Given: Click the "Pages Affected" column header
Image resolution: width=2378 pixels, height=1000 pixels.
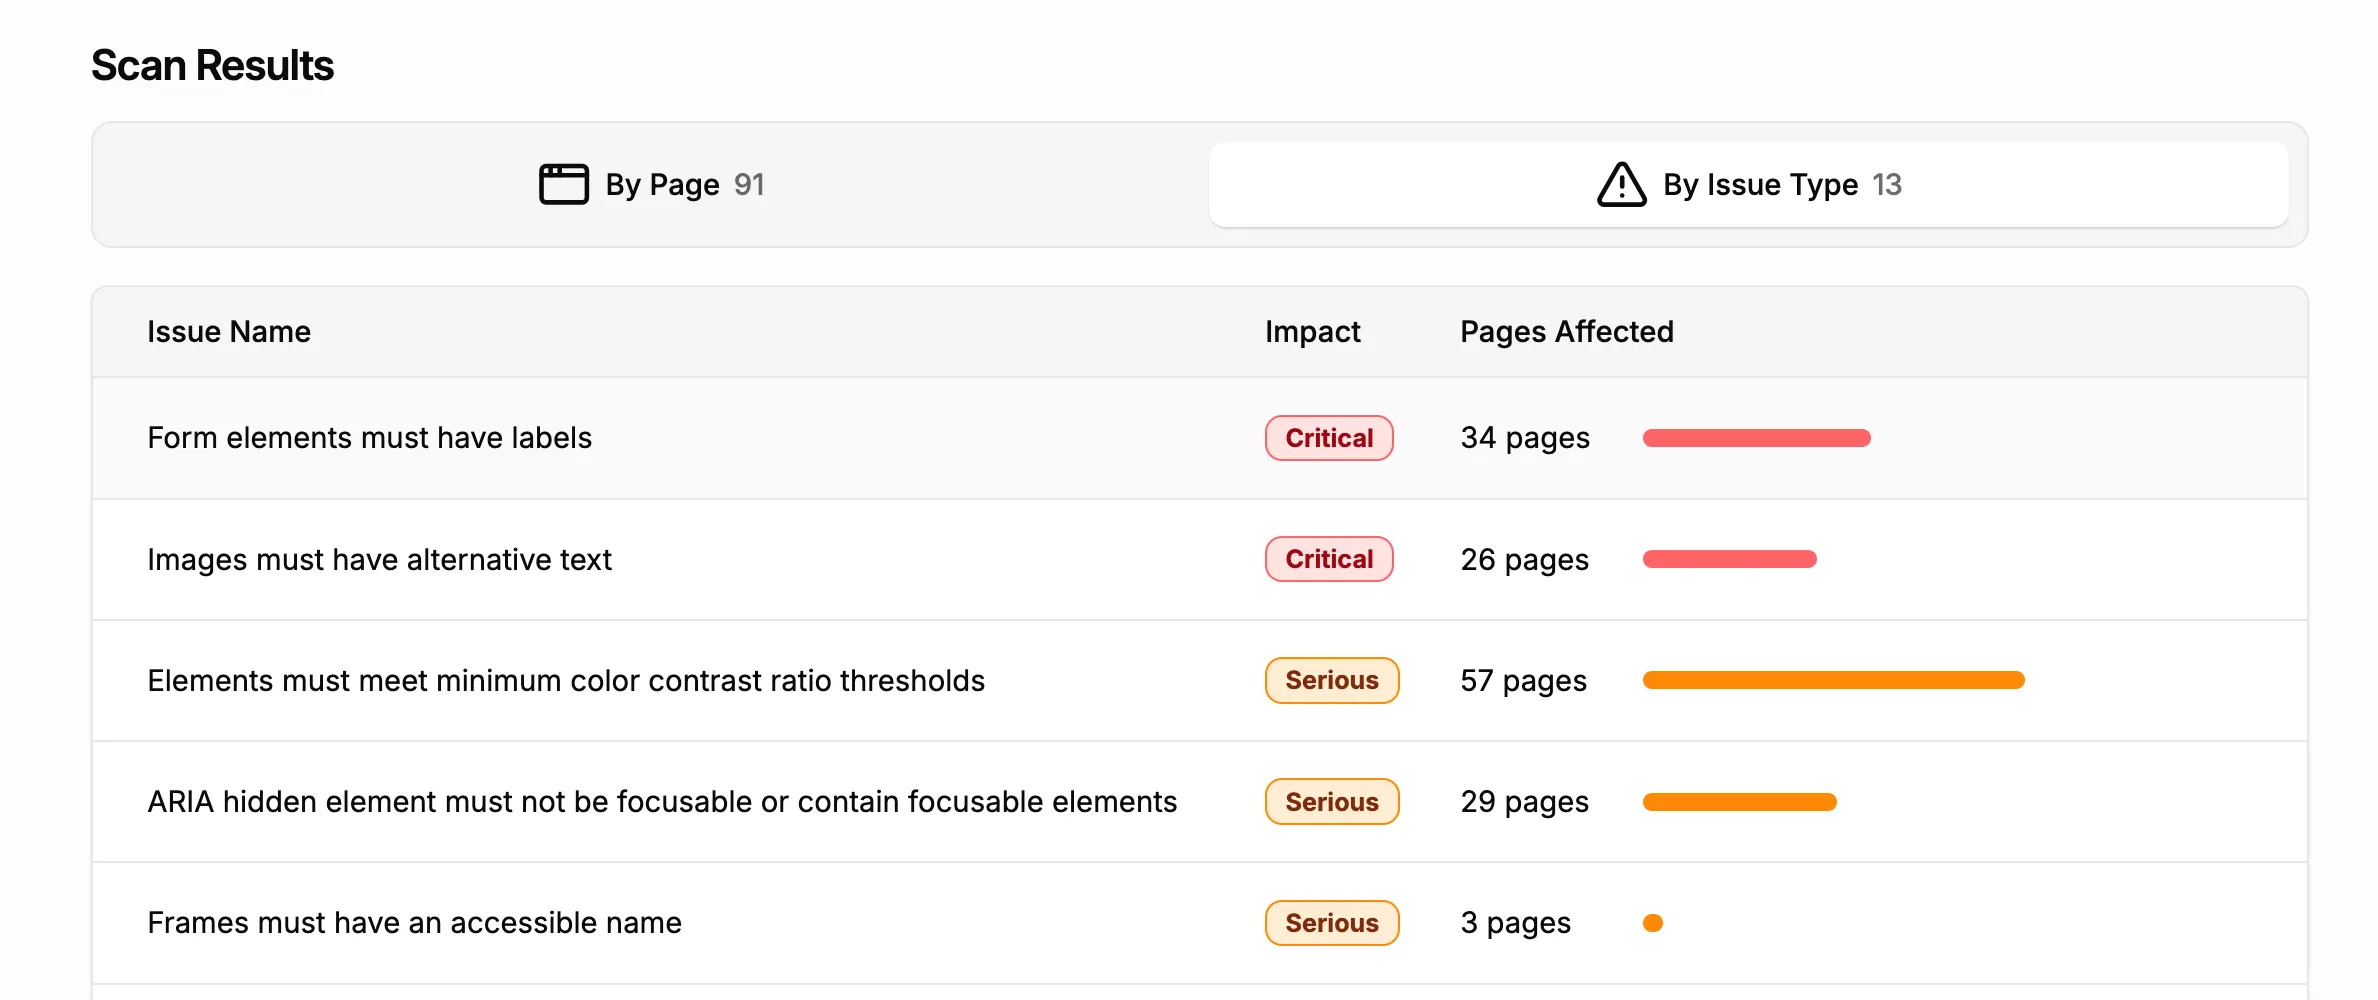Looking at the screenshot, I should pos(1566,331).
